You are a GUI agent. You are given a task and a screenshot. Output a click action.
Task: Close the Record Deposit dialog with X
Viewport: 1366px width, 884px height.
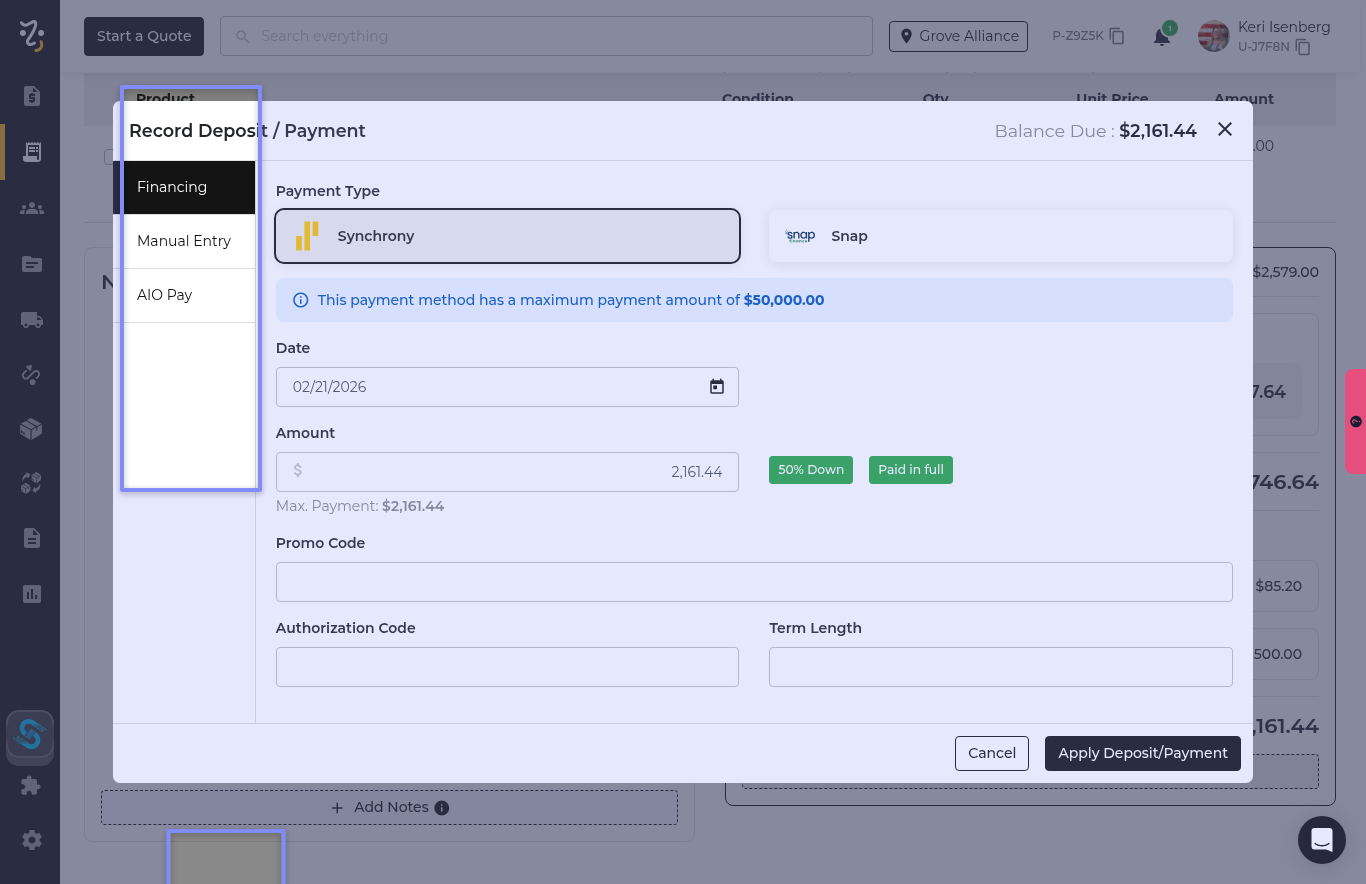point(1225,130)
